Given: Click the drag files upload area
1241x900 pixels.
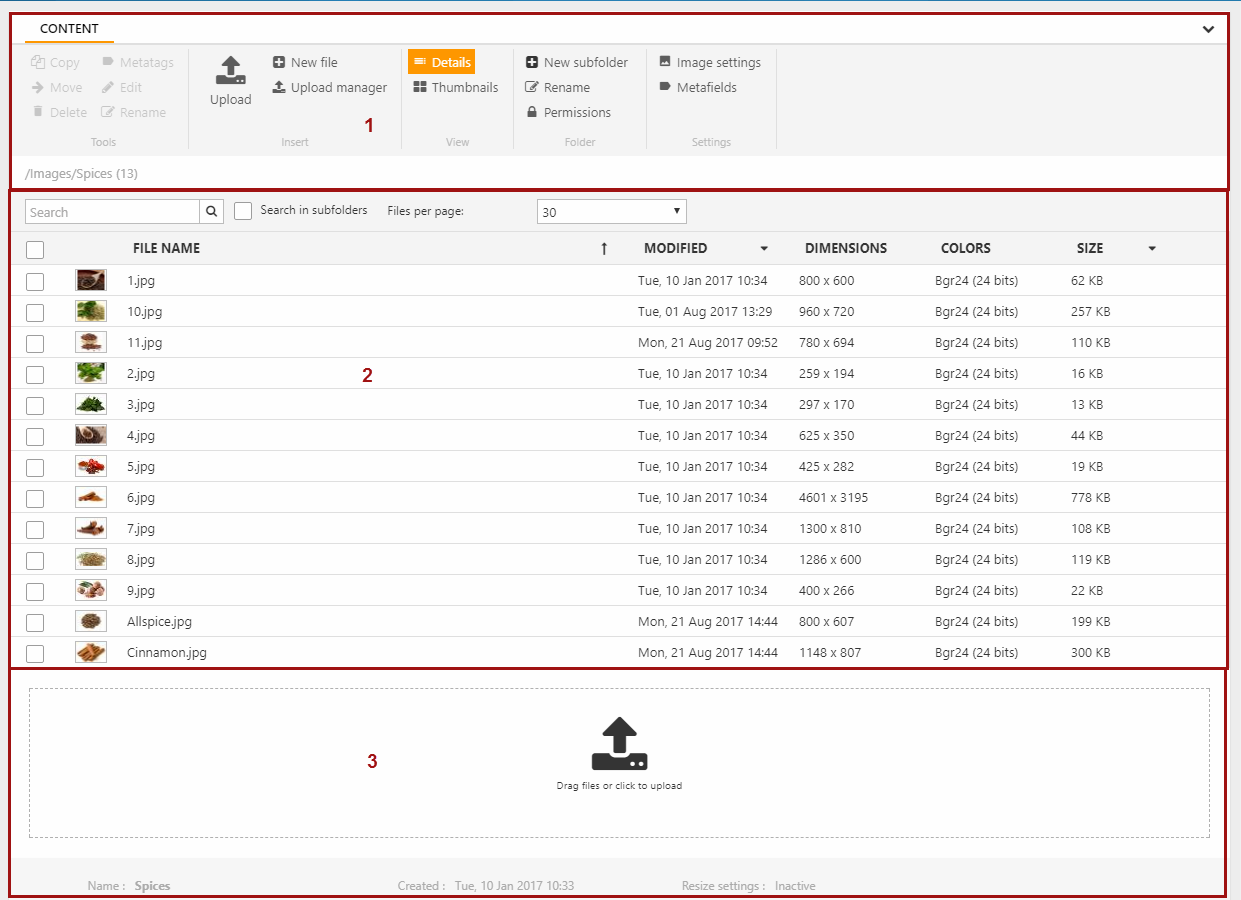Looking at the screenshot, I should tap(619, 762).
